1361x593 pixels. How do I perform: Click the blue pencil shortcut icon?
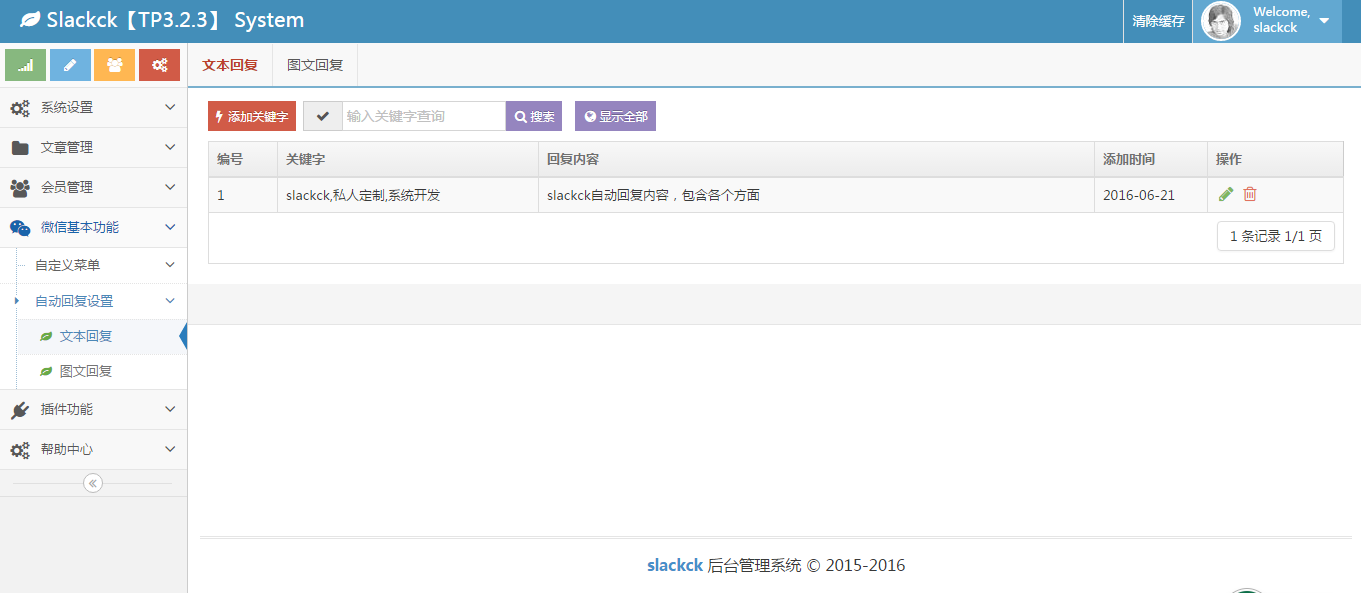click(x=70, y=65)
